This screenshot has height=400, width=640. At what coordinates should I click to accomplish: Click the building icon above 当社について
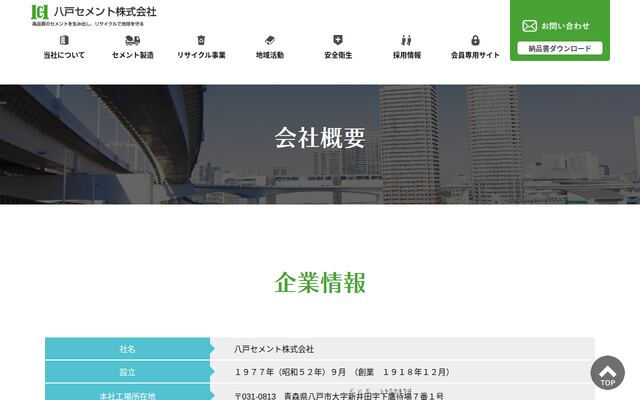(64, 40)
